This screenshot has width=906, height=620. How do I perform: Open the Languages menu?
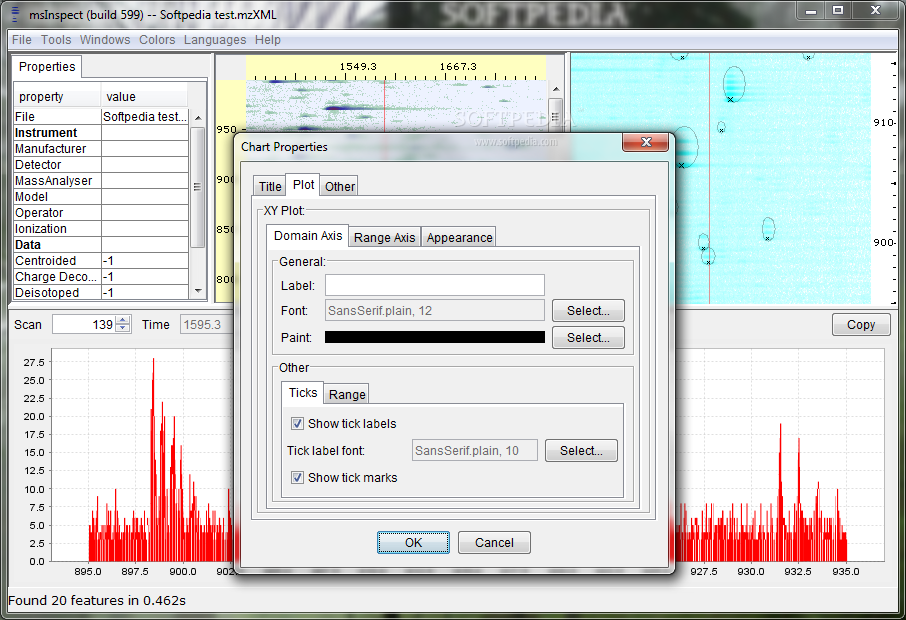(215, 40)
